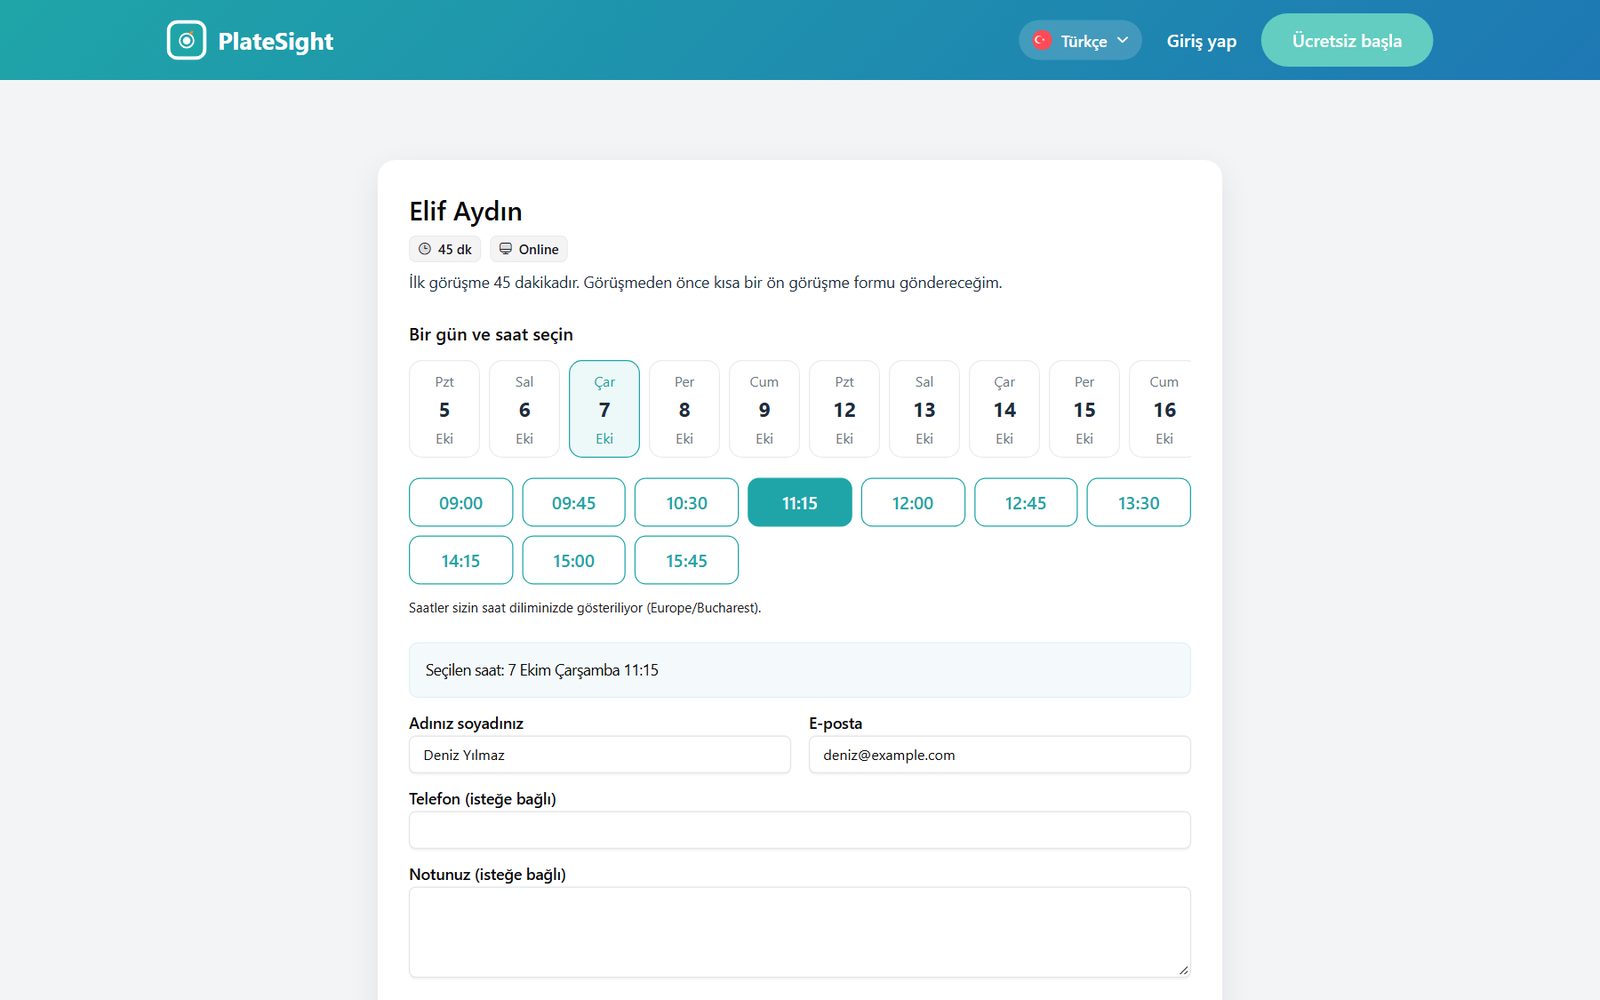The image size is (1600, 1000).
Task: Click the Ücretsiz başla button
Action: coord(1346,40)
